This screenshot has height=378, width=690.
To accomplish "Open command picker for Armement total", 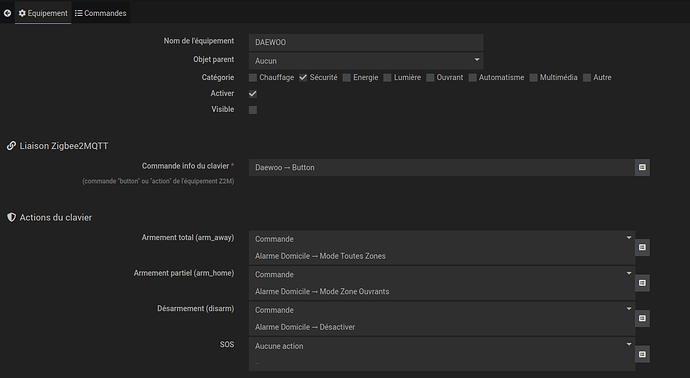I will point(642,247).
